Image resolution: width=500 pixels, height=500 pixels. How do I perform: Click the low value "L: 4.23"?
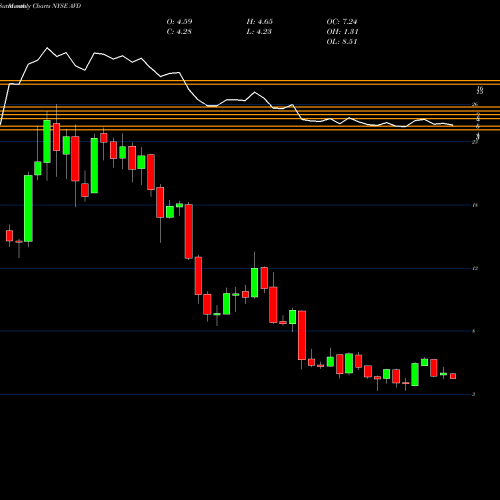[x=259, y=32]
